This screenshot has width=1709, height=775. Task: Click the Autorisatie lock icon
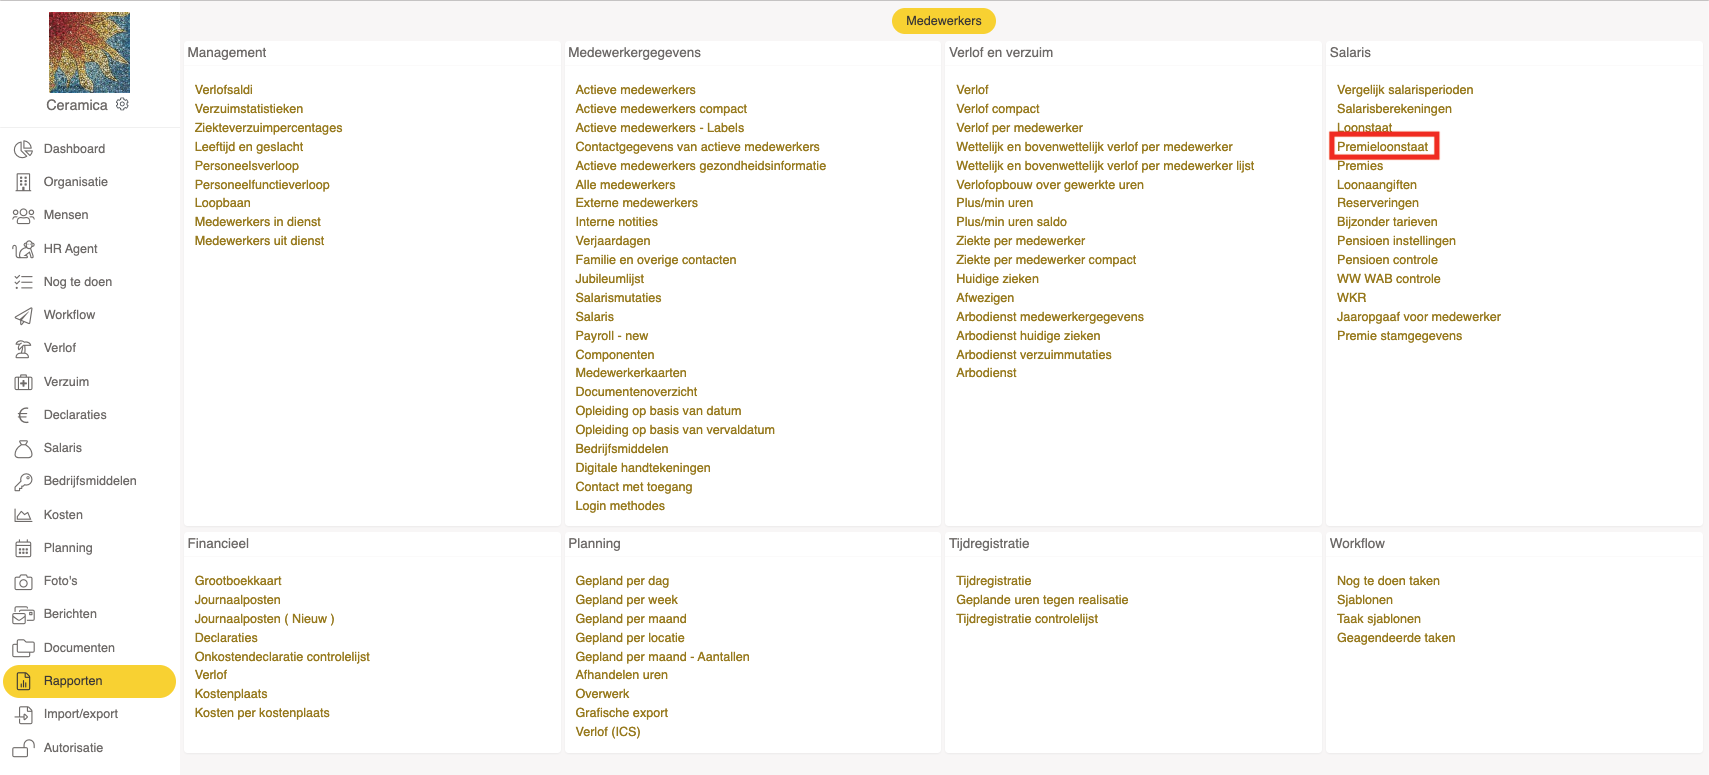(x=24, y=748)
